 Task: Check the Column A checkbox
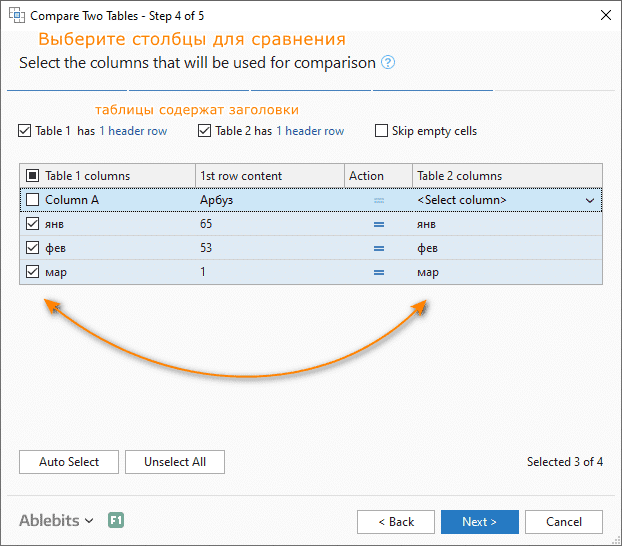pos(32,200)
